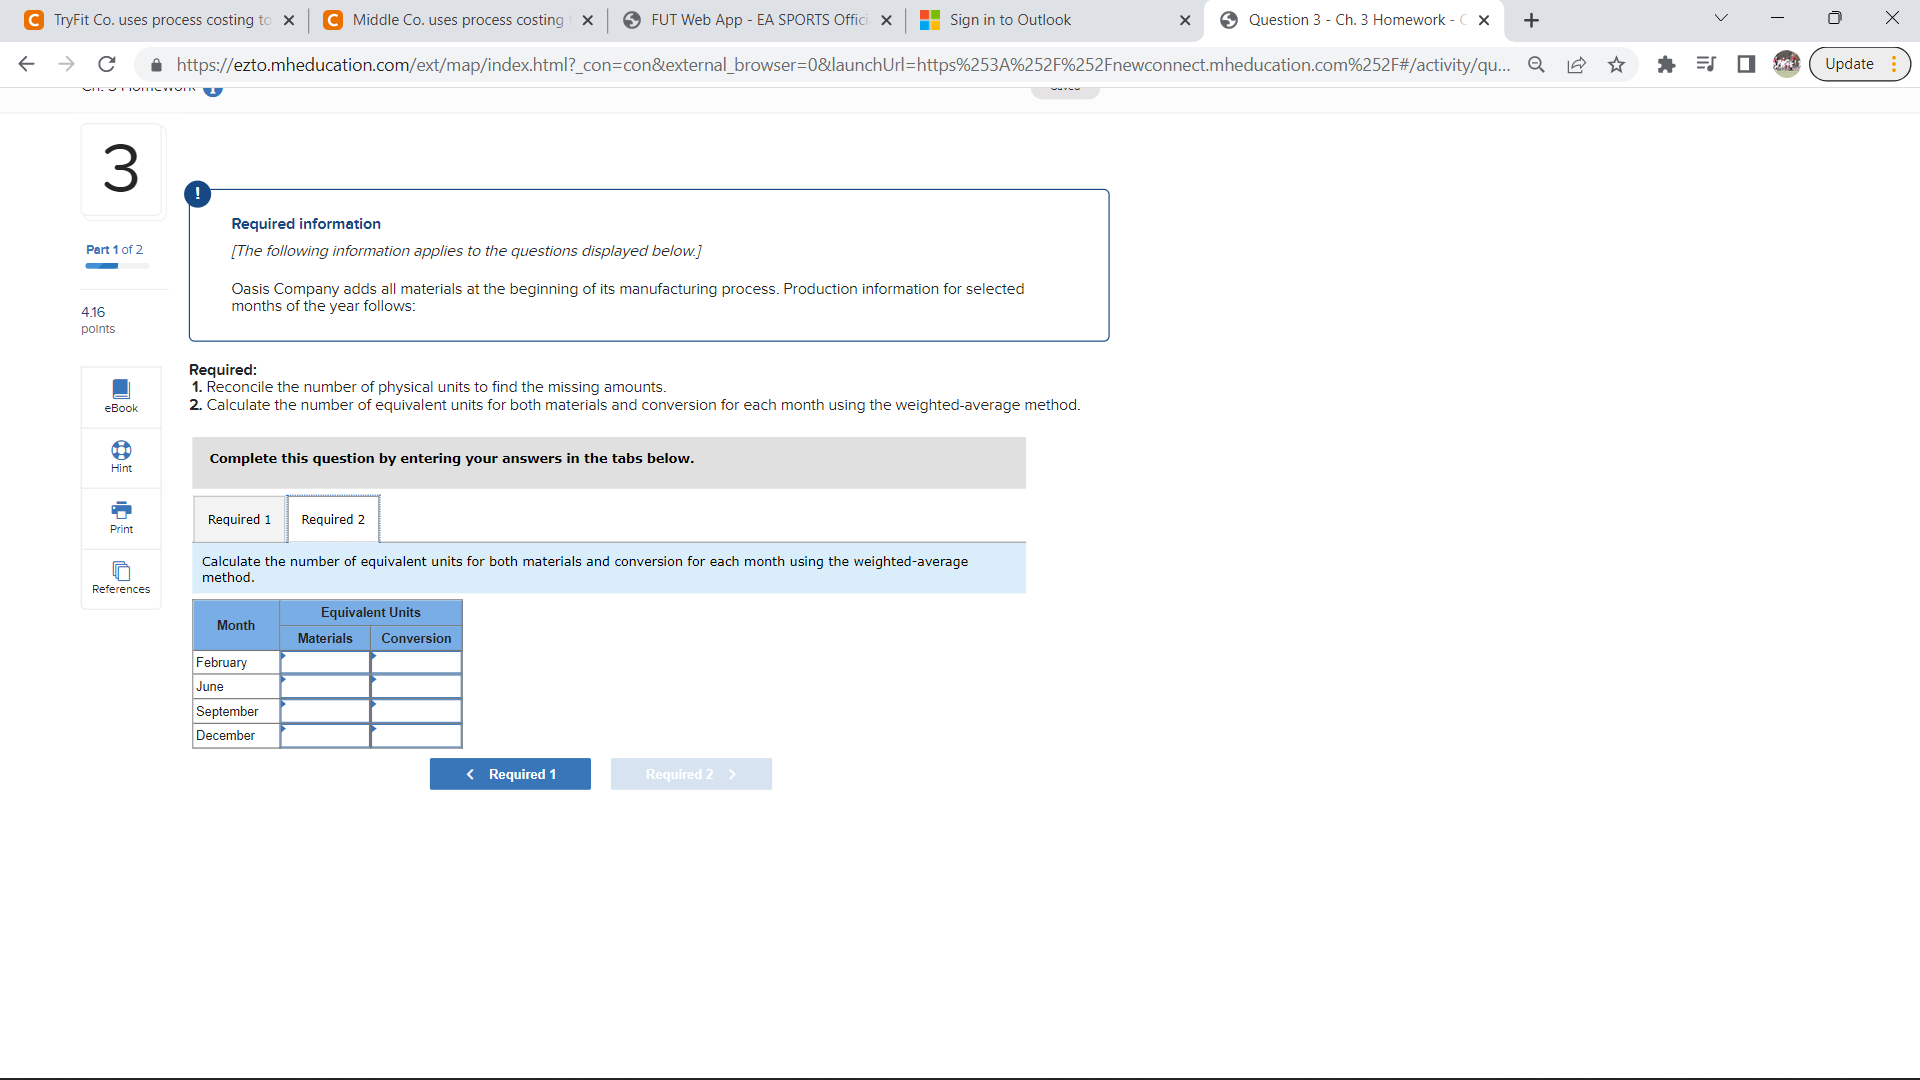Screen dimensions: 1920x1080
Task: Open the browser extensions puzzle icon
Action: pos(1666,64)
